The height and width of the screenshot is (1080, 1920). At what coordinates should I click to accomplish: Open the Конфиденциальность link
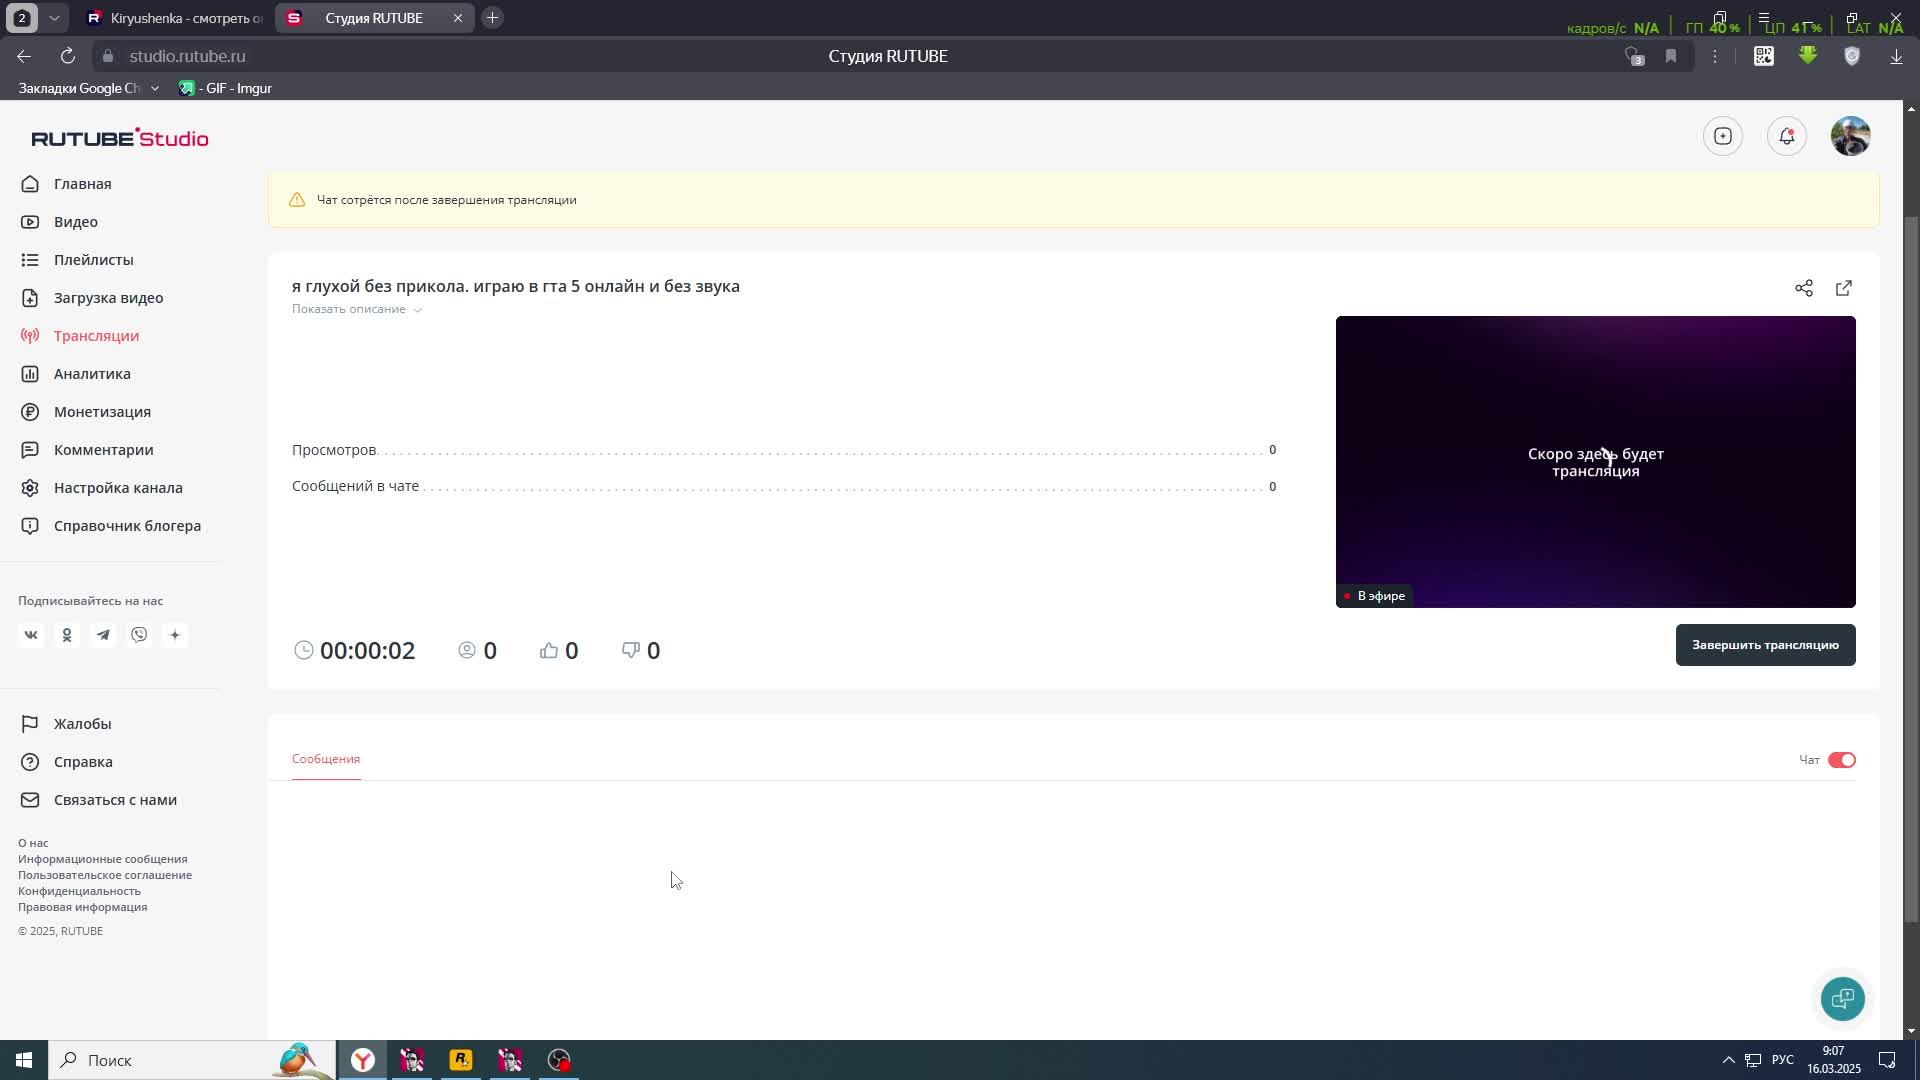(79, 891)
